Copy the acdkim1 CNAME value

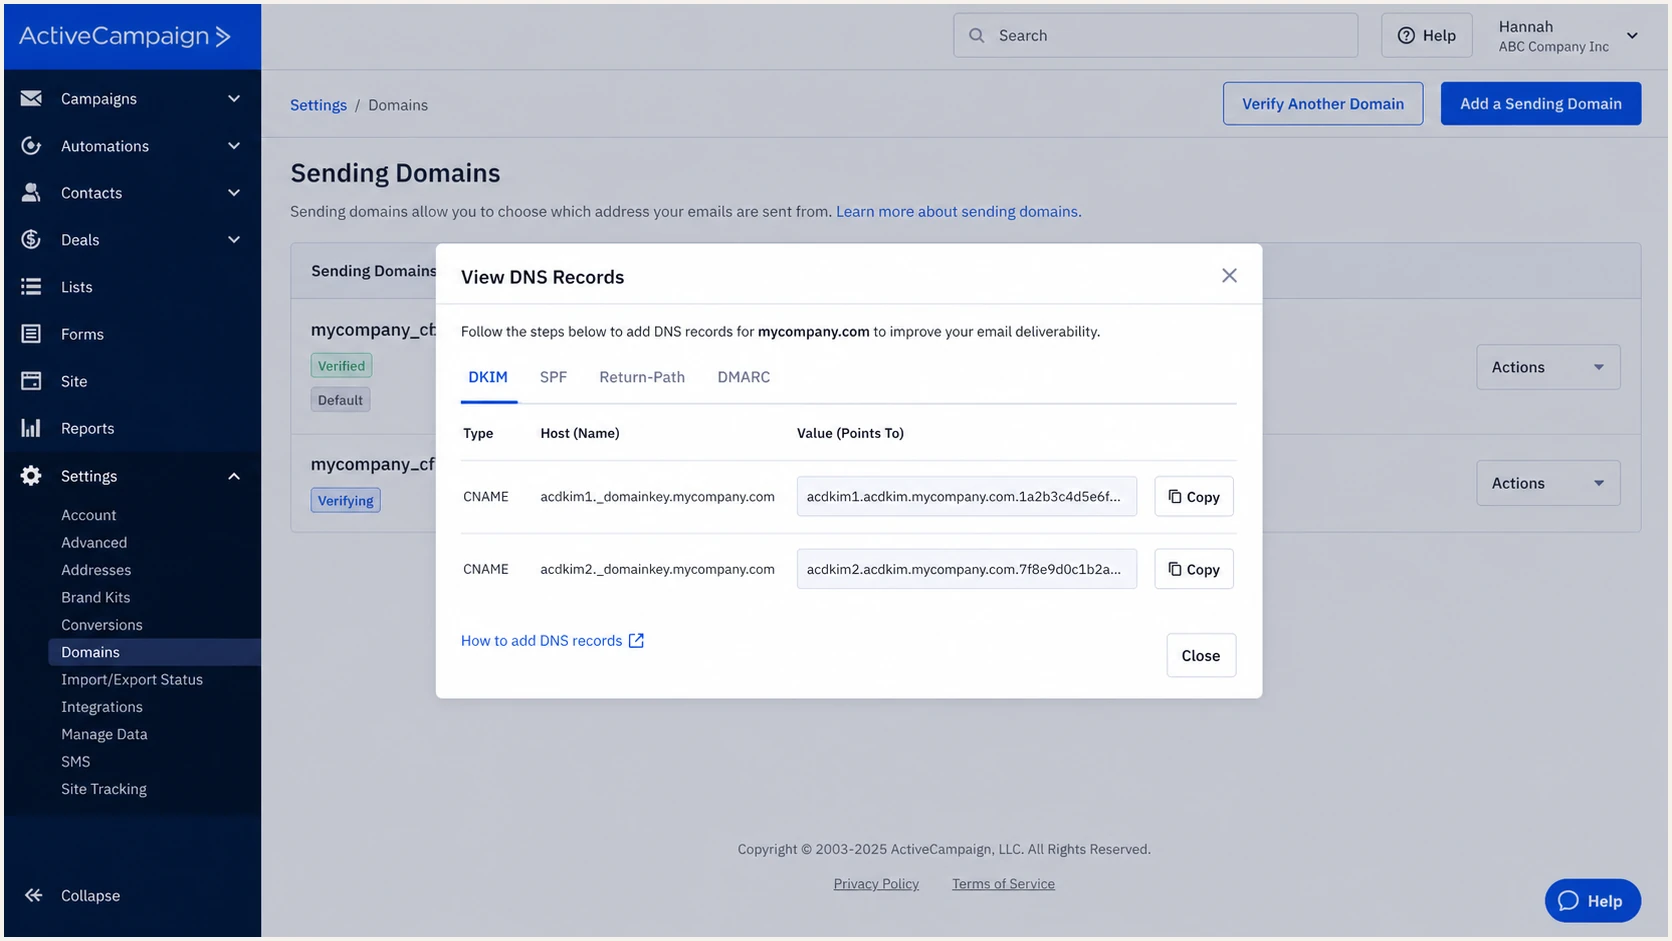(x=1194, y=496)
